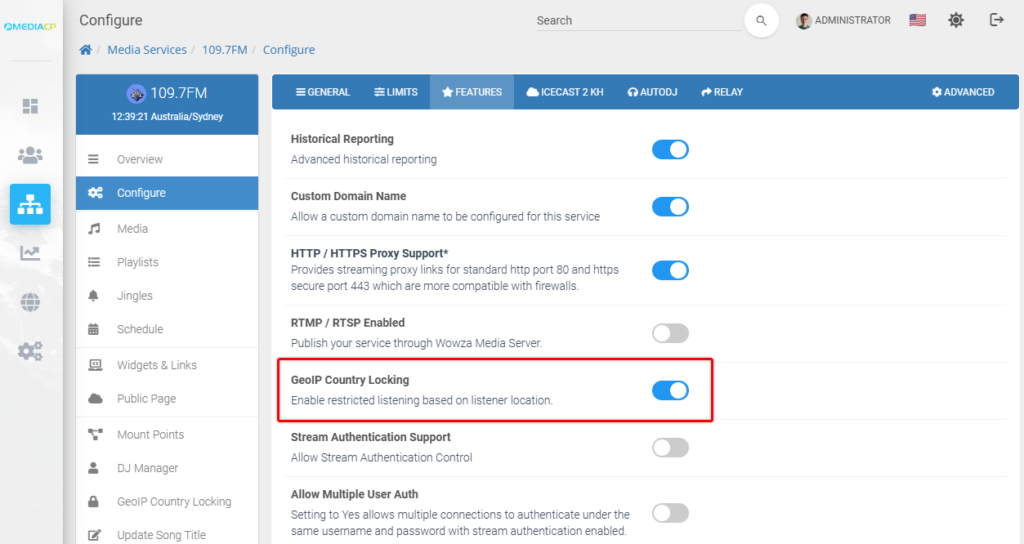Open the AutoDJ tab
Screen dimensions: 1024x544
652,92
